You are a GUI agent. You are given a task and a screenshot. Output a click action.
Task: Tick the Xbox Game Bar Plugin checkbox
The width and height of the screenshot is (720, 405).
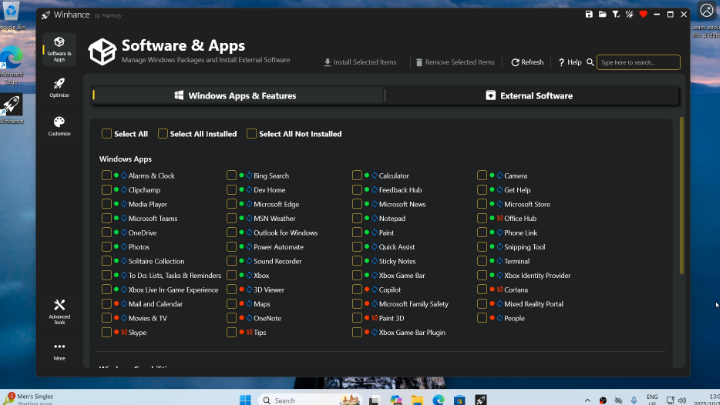coord(357,332)
